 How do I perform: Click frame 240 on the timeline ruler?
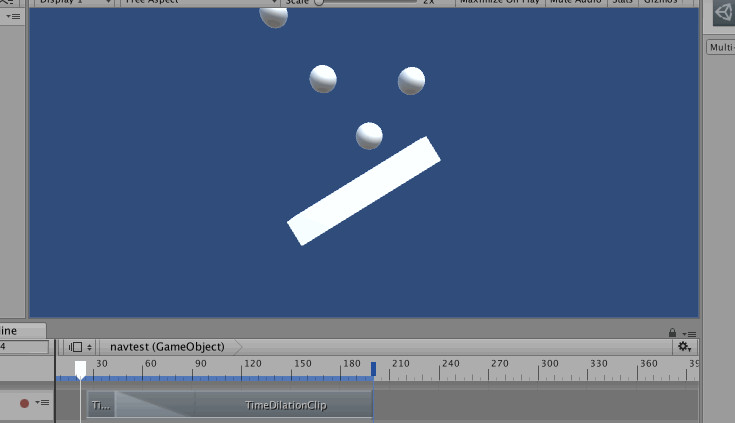click(450, 363)
